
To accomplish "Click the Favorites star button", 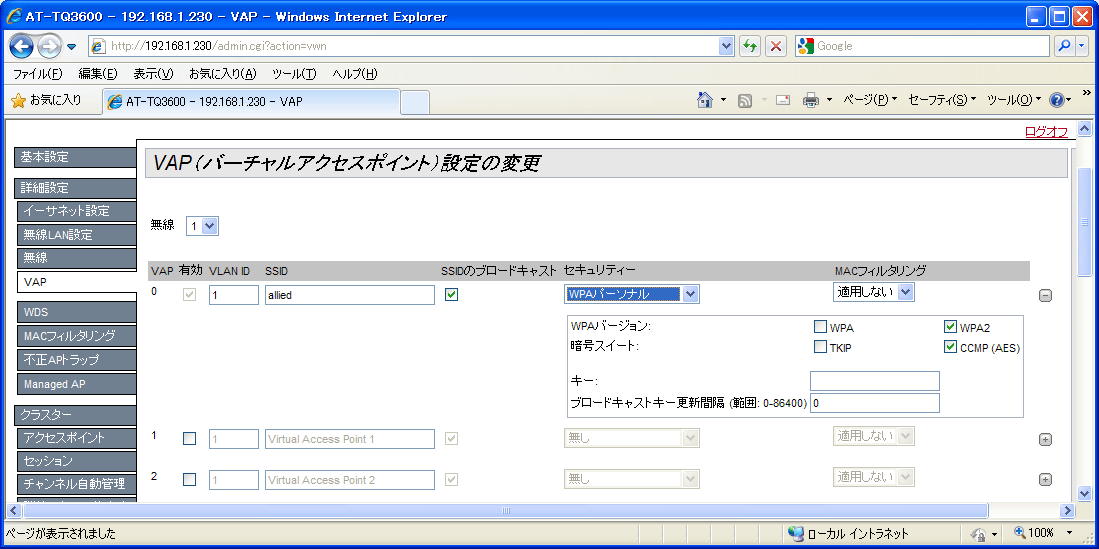I will pos(46,100).
